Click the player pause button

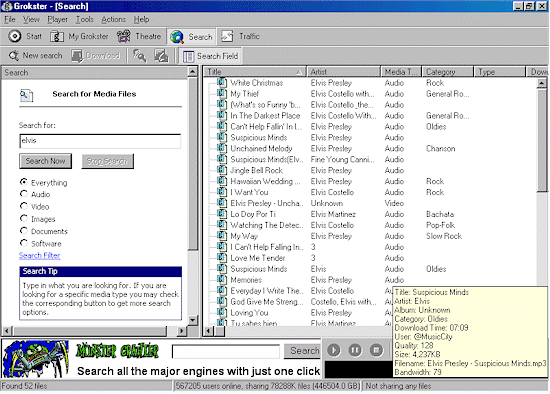click(355, 350)
